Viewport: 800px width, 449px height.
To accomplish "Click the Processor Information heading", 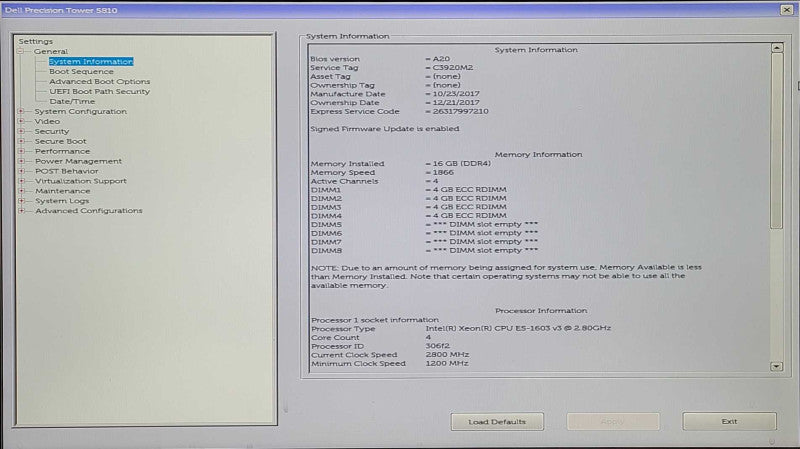I will click(x=541, y=310).
